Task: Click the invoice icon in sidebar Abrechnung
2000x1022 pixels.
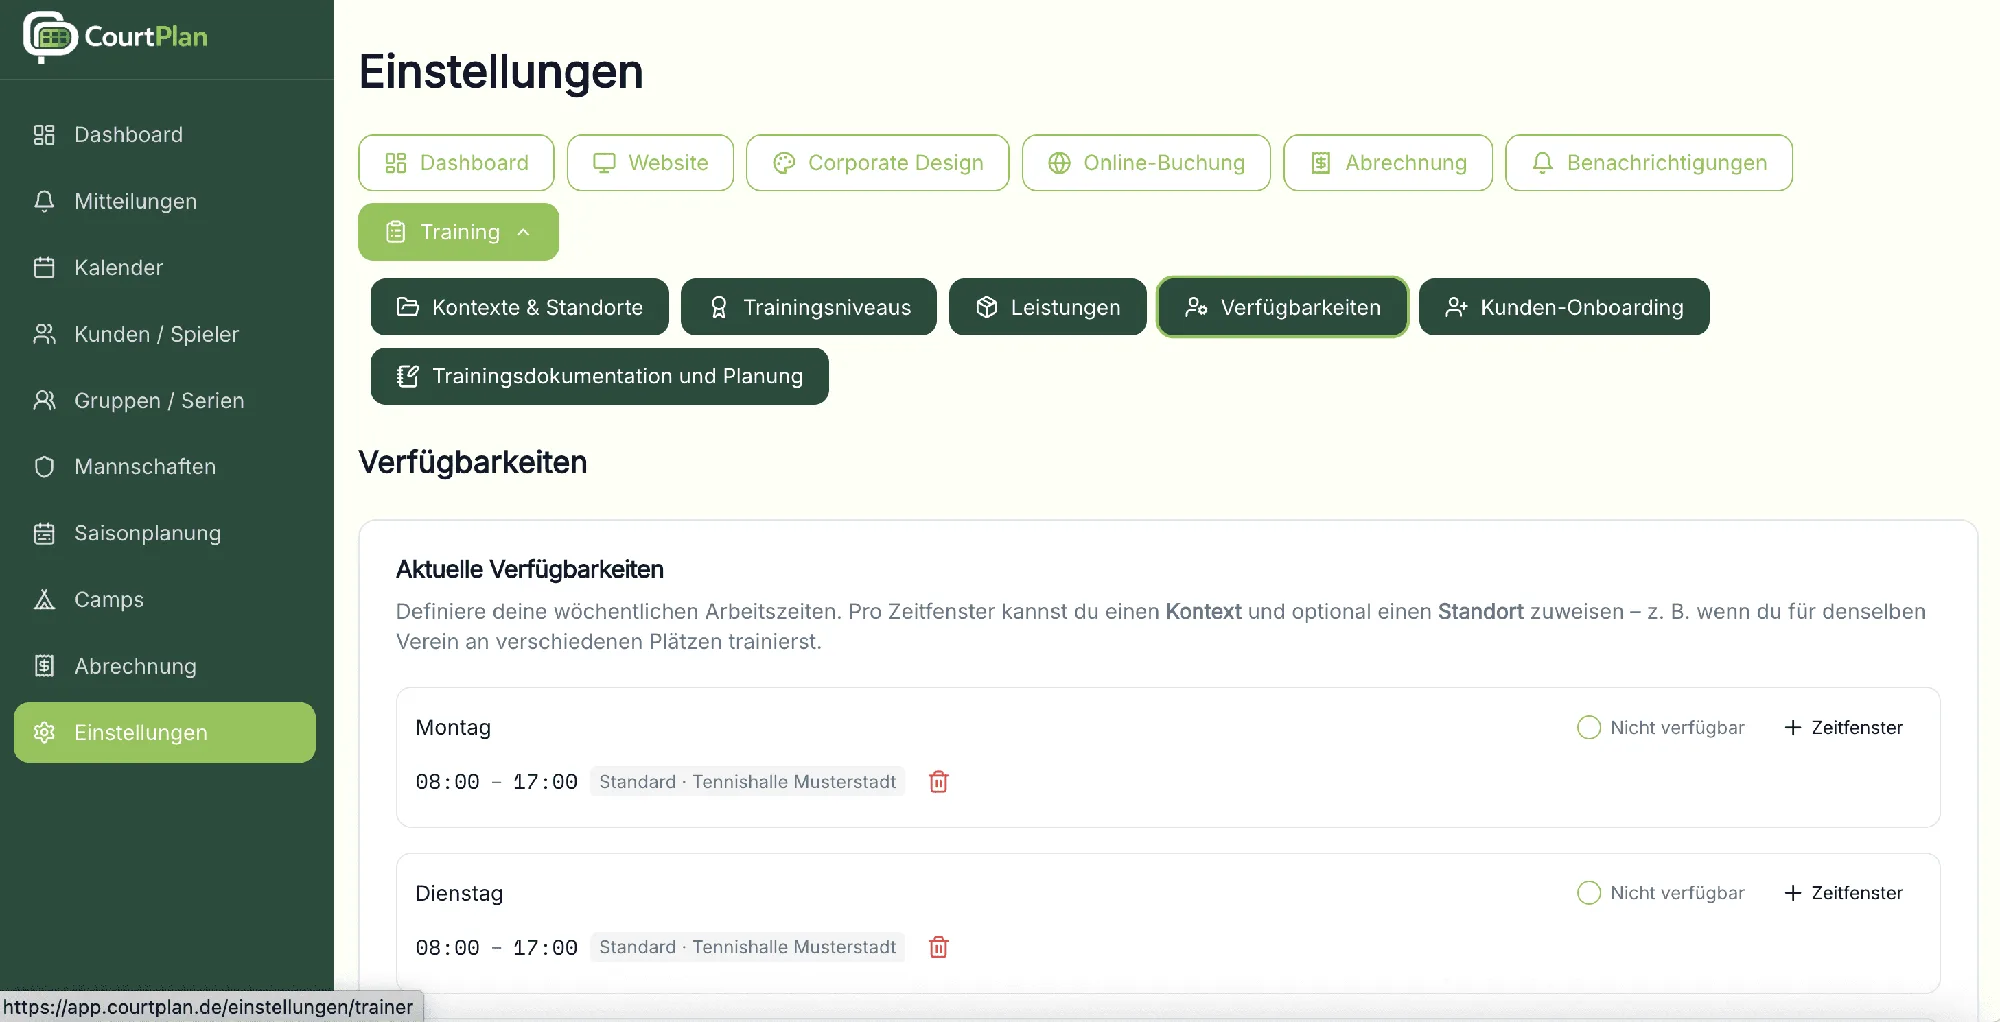Action: pos(44,666)
